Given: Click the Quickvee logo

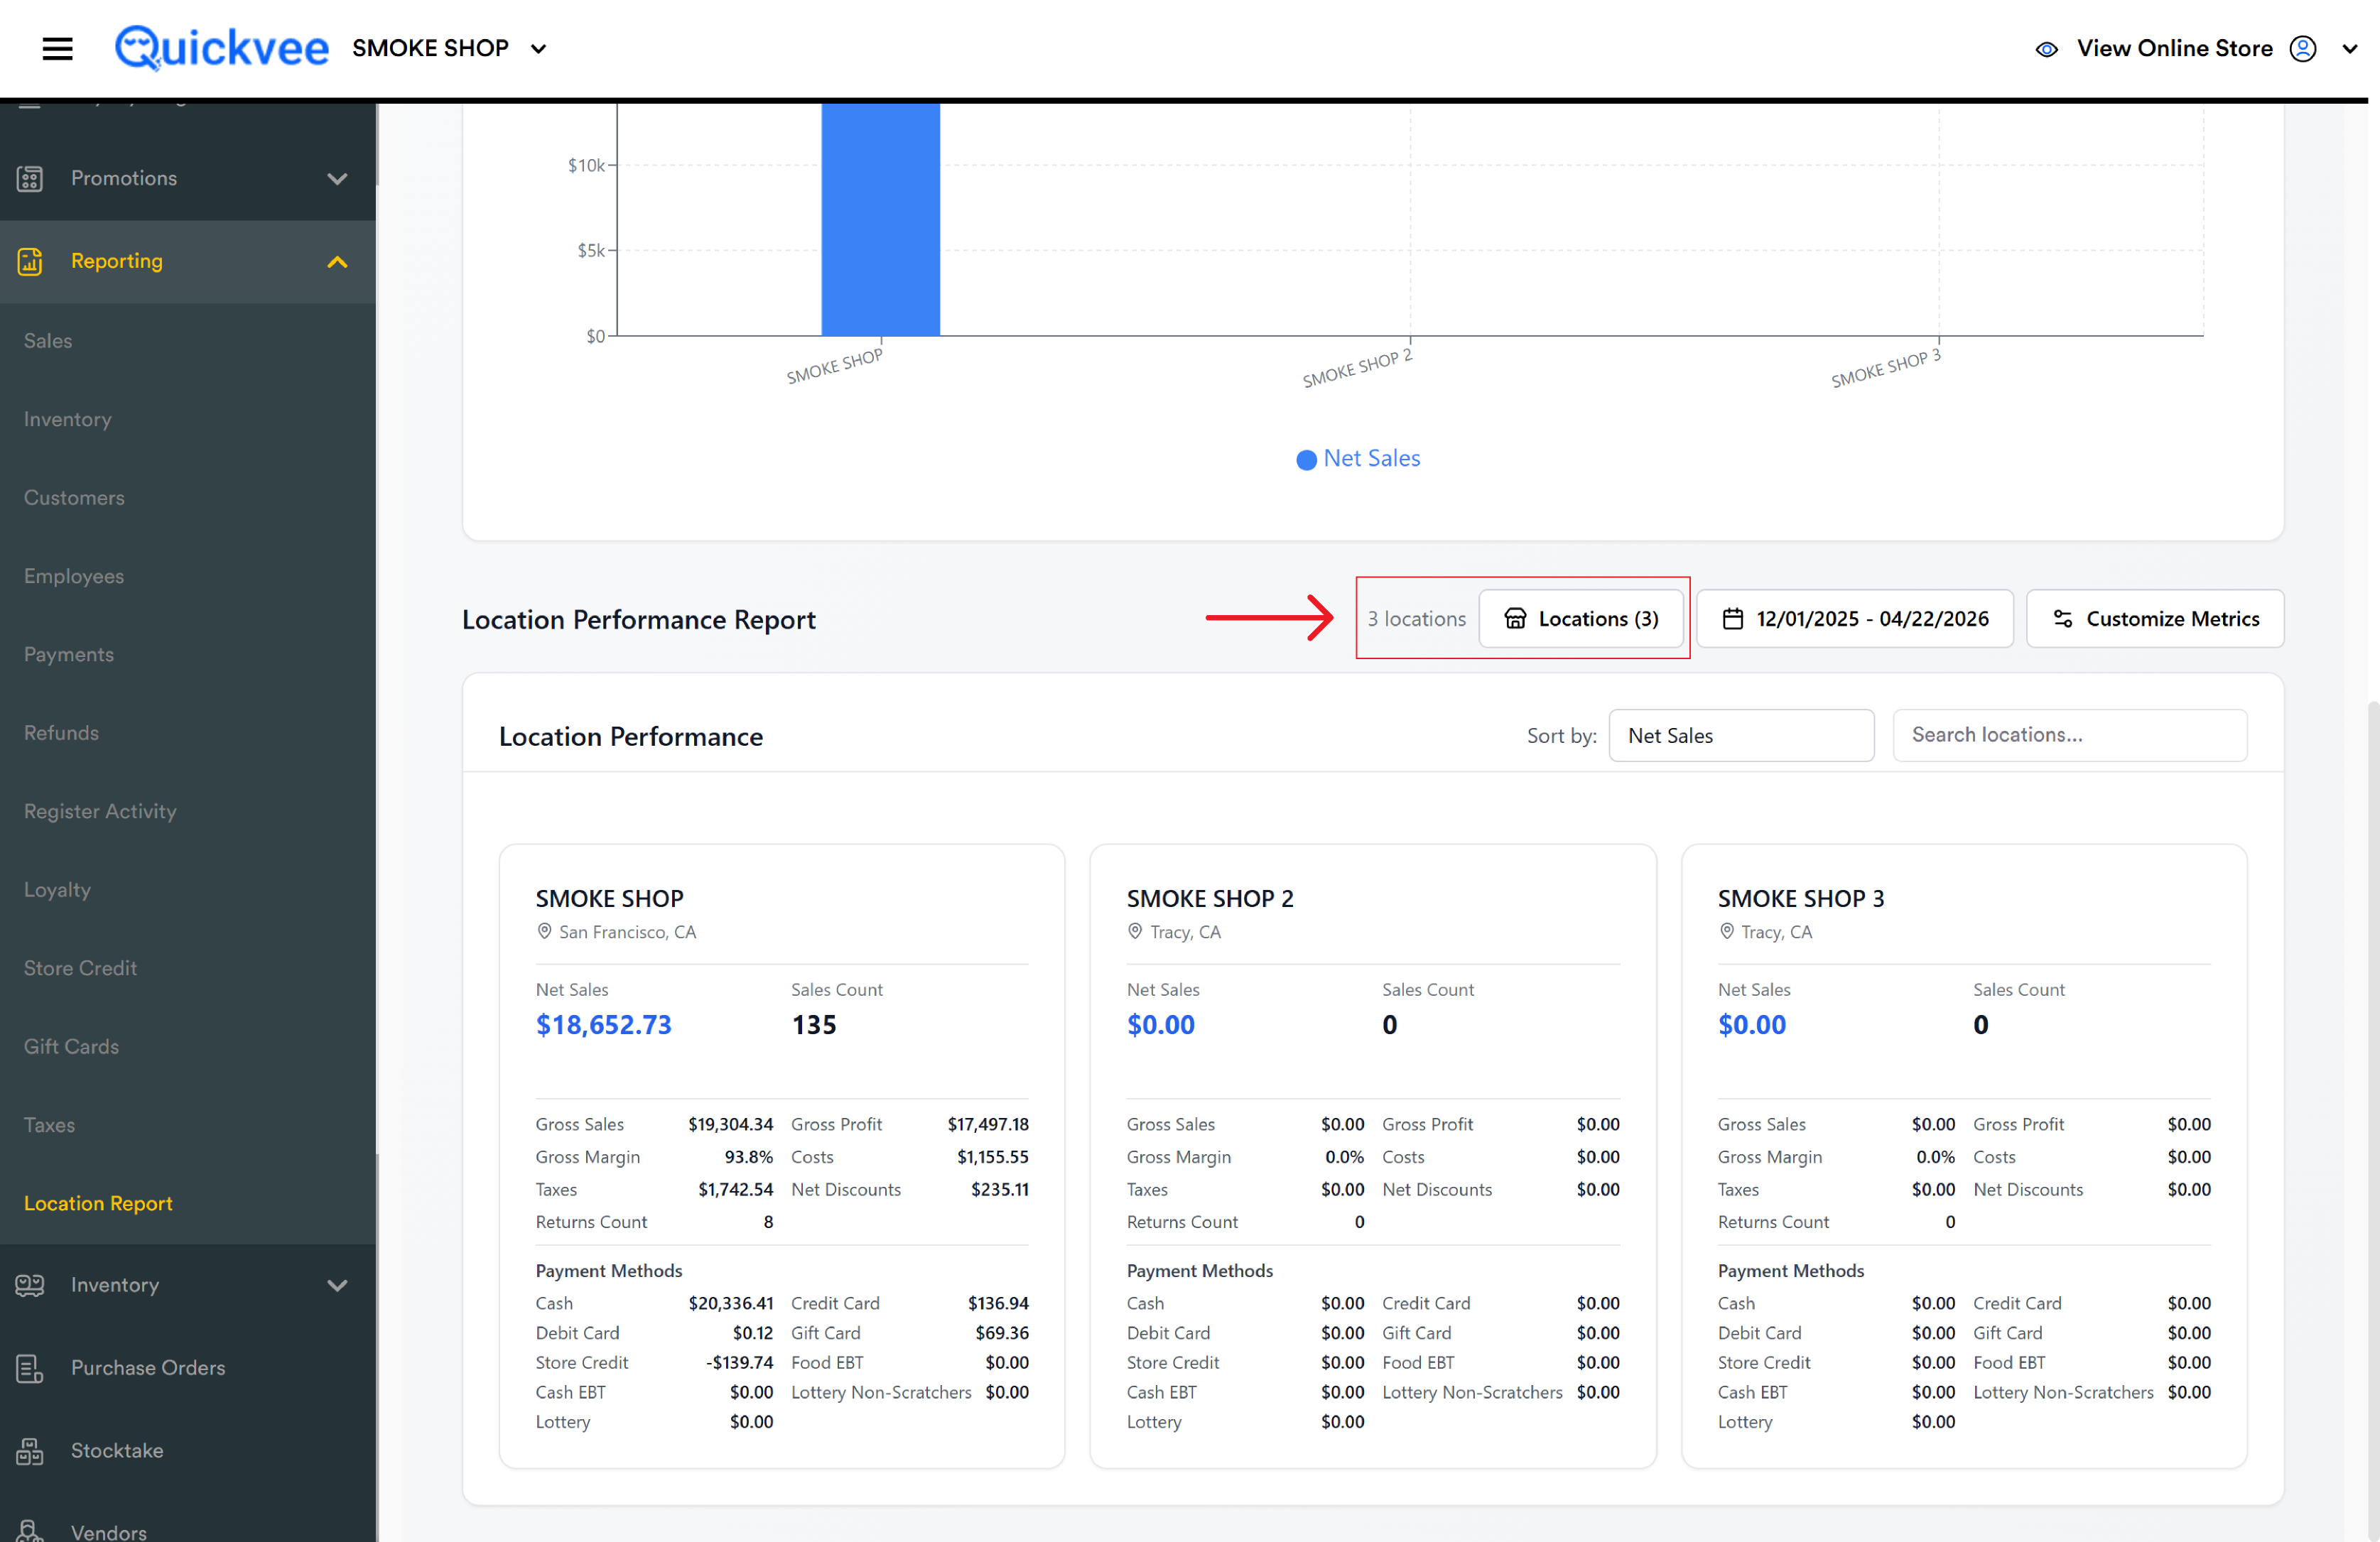Looking at the screenshot, I should point(221,48).
